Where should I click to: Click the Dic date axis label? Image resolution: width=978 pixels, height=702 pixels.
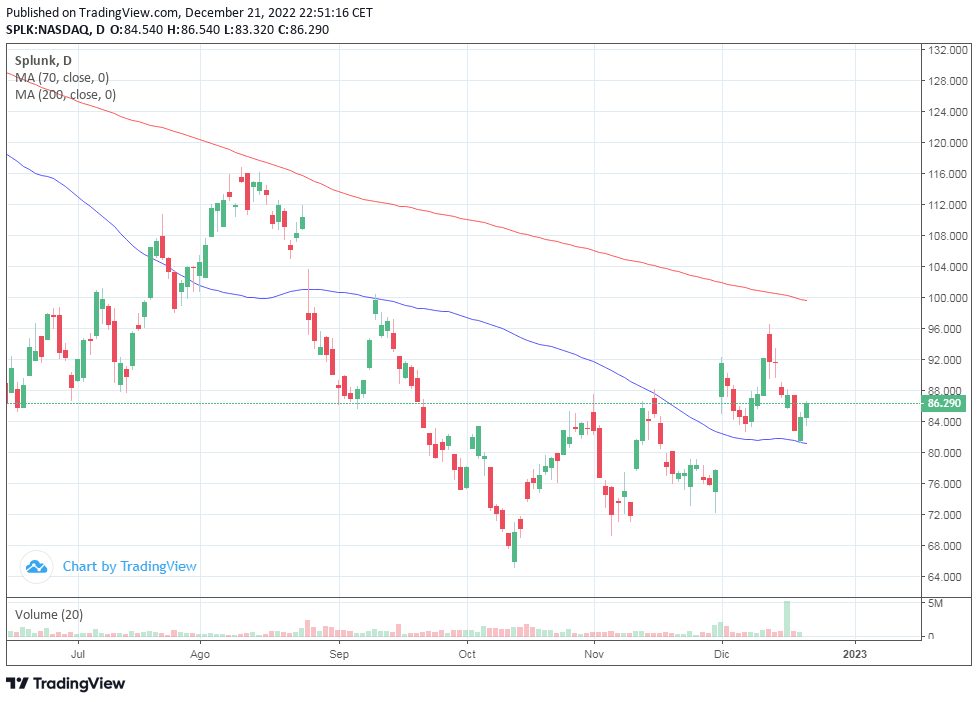(x=722, y=654)
